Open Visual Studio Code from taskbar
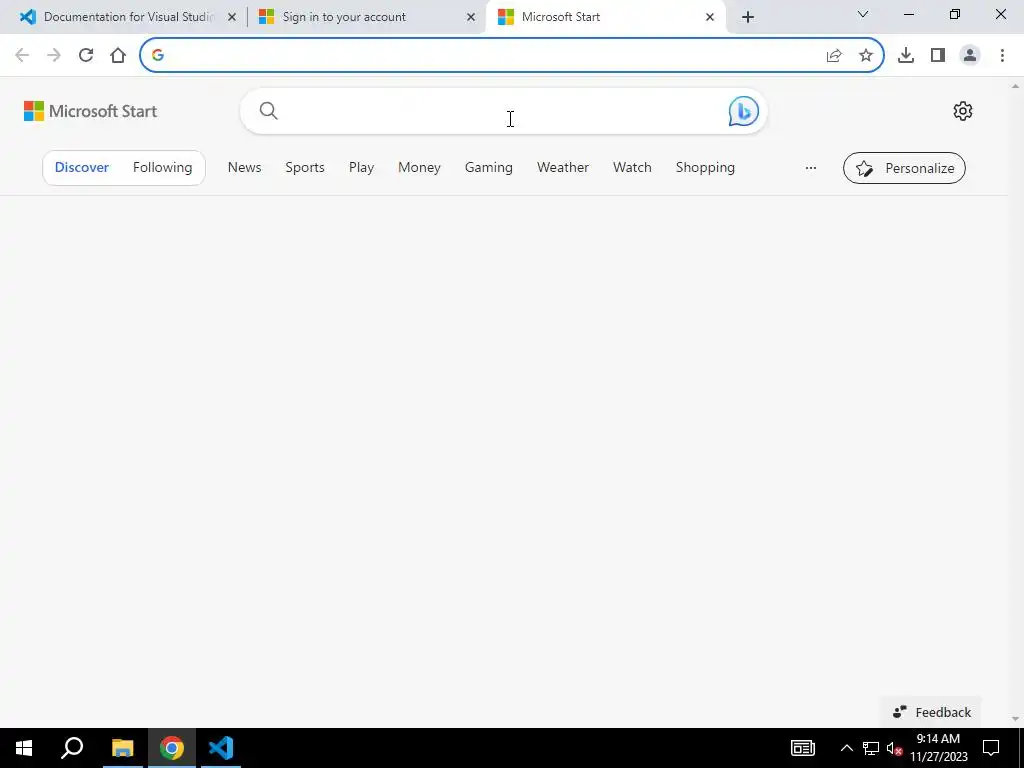 [221, 748]
